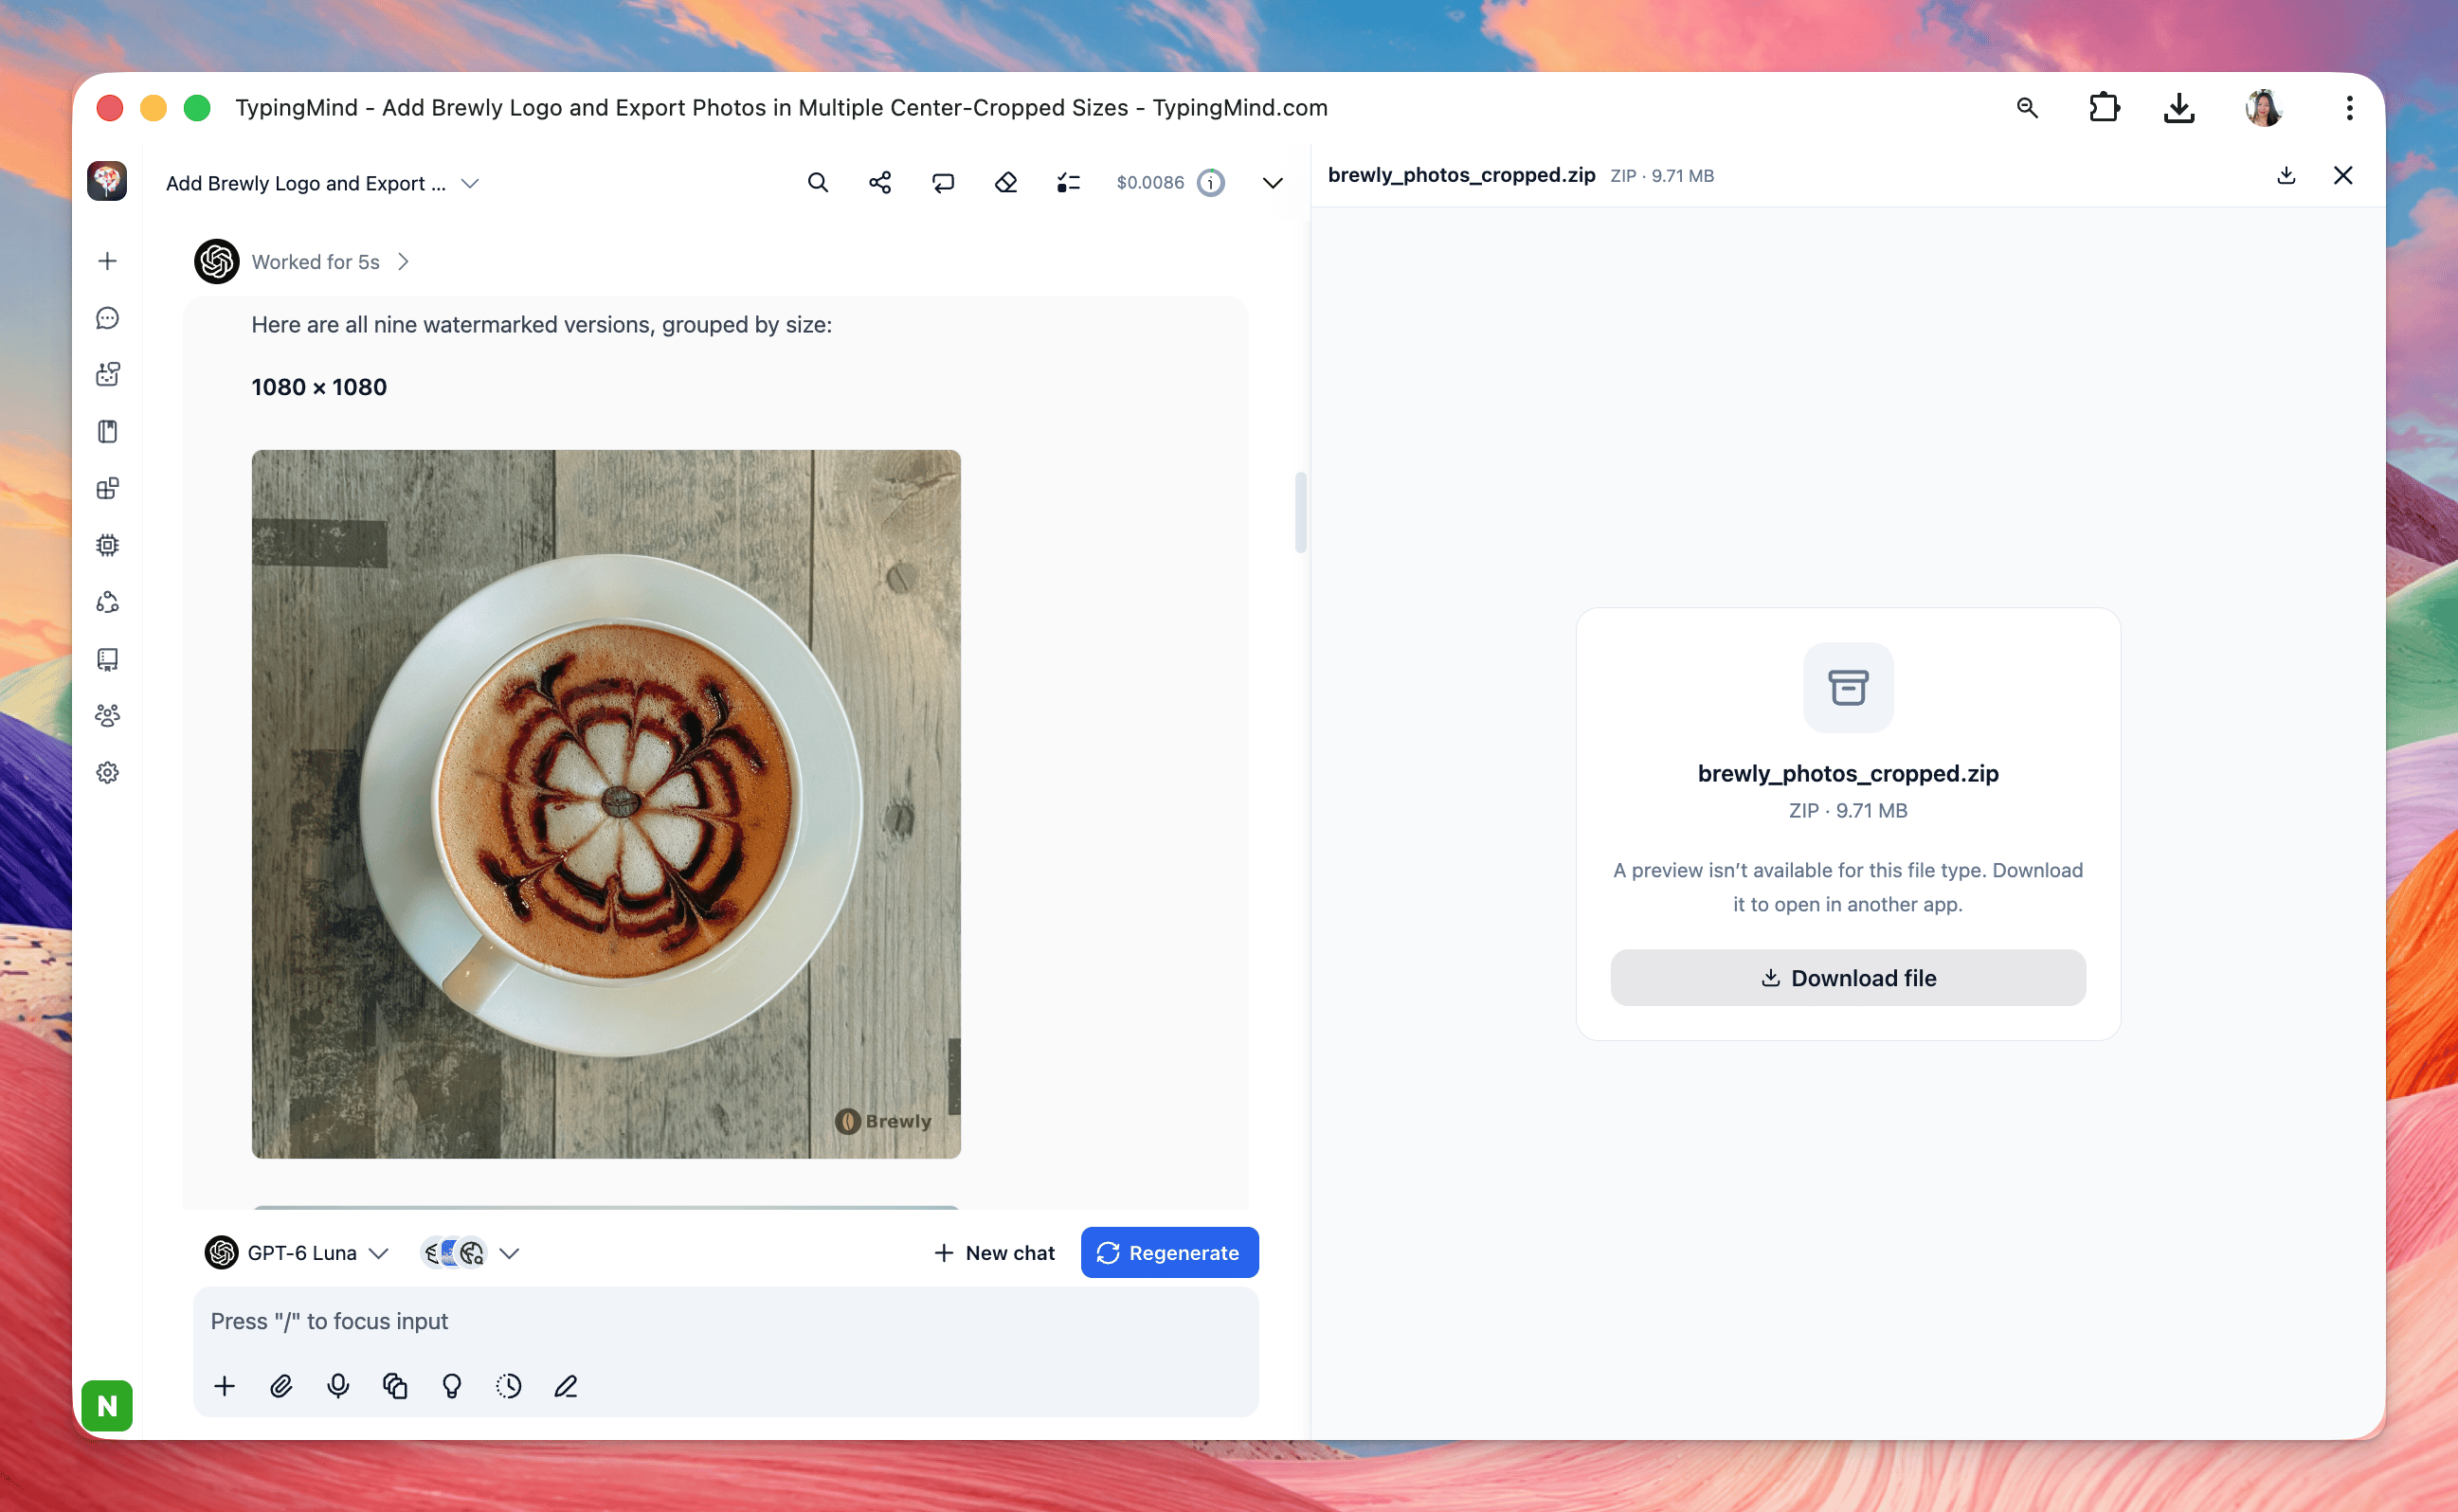Share the conversation via share icon

tap(880, 182)
